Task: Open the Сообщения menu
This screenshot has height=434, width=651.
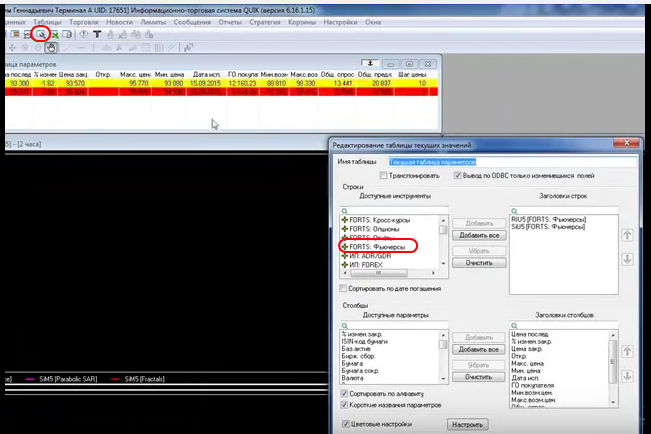Action: pyautogui.click(x=192, y=22)
